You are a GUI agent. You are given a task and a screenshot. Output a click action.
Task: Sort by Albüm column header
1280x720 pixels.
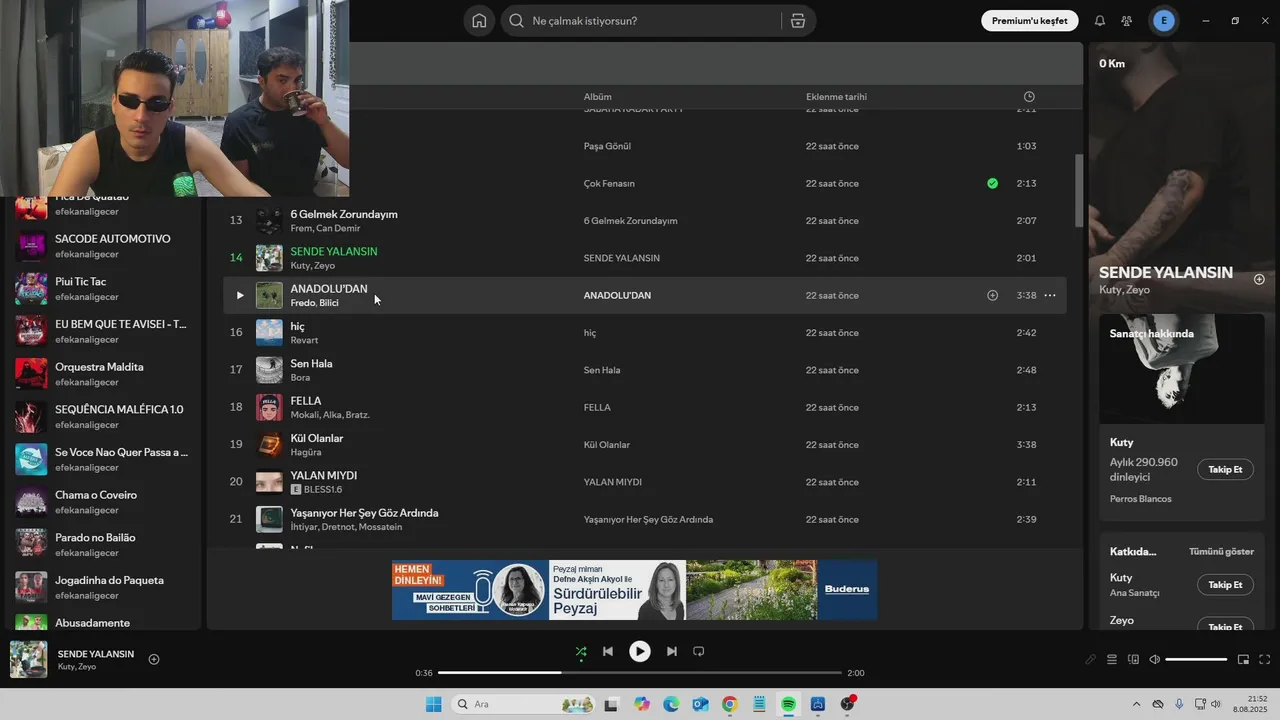598,97
